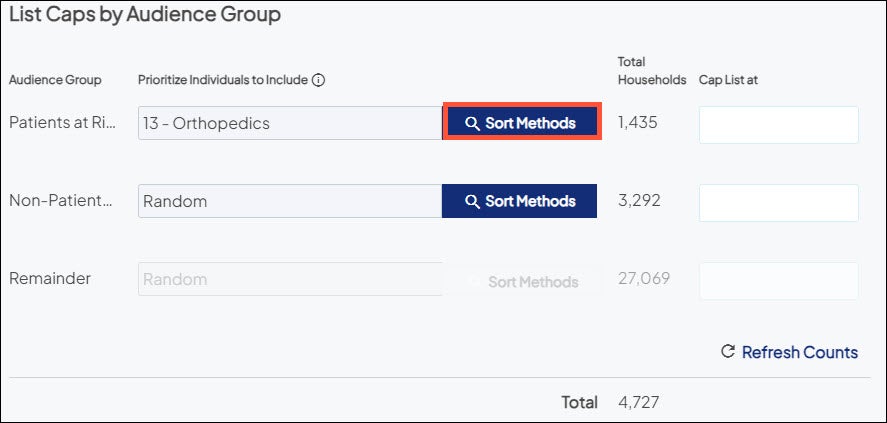Click the 27,069 households count

(x=644, y=278)
